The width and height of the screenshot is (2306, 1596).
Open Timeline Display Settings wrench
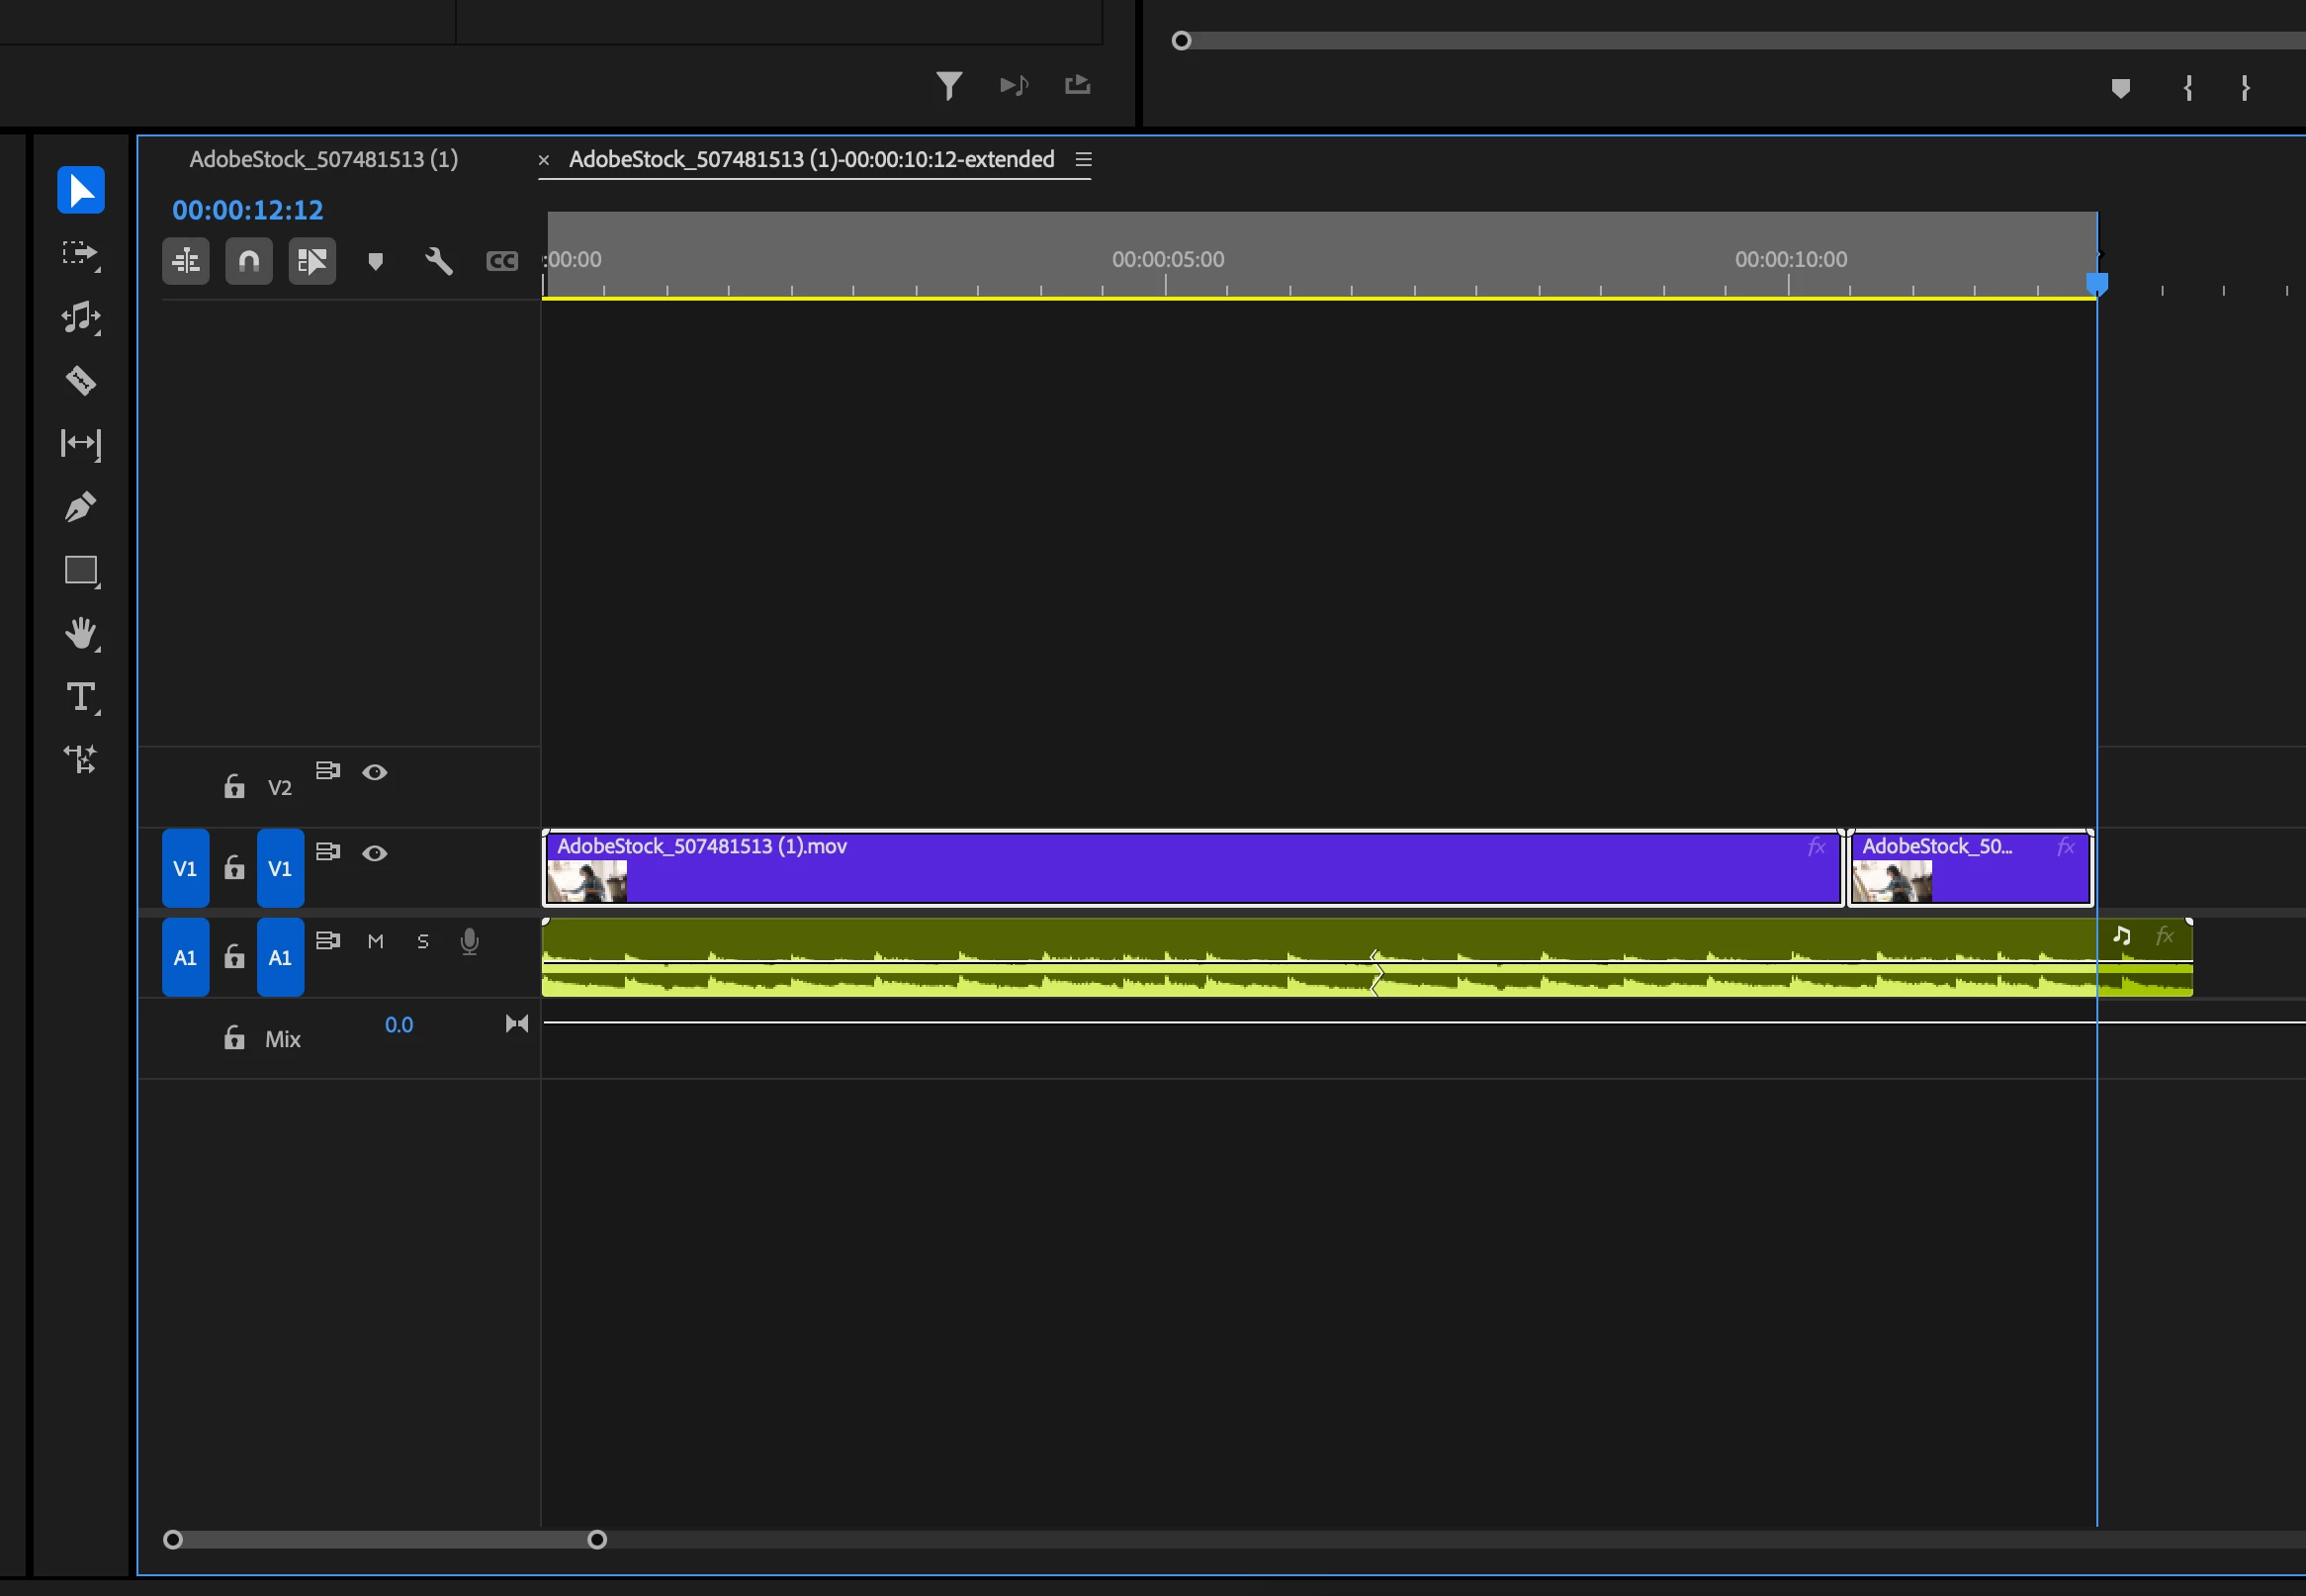(438, 261)
